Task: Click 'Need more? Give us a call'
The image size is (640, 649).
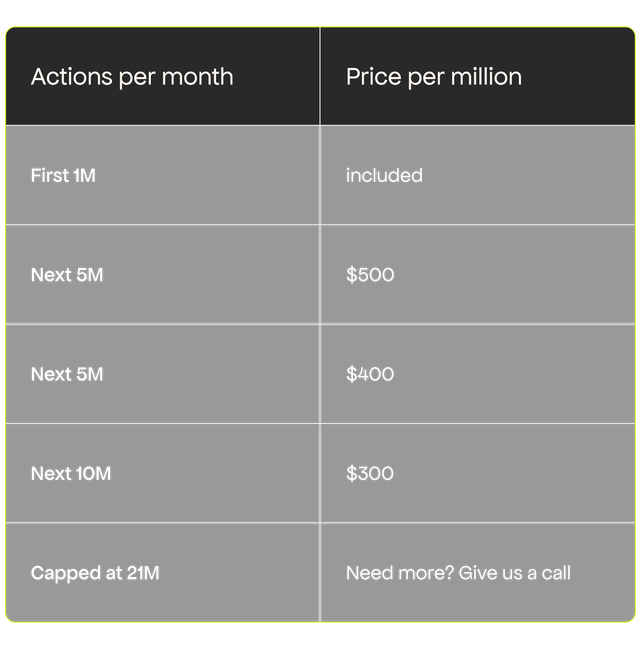Action: (x=458, y=573)
